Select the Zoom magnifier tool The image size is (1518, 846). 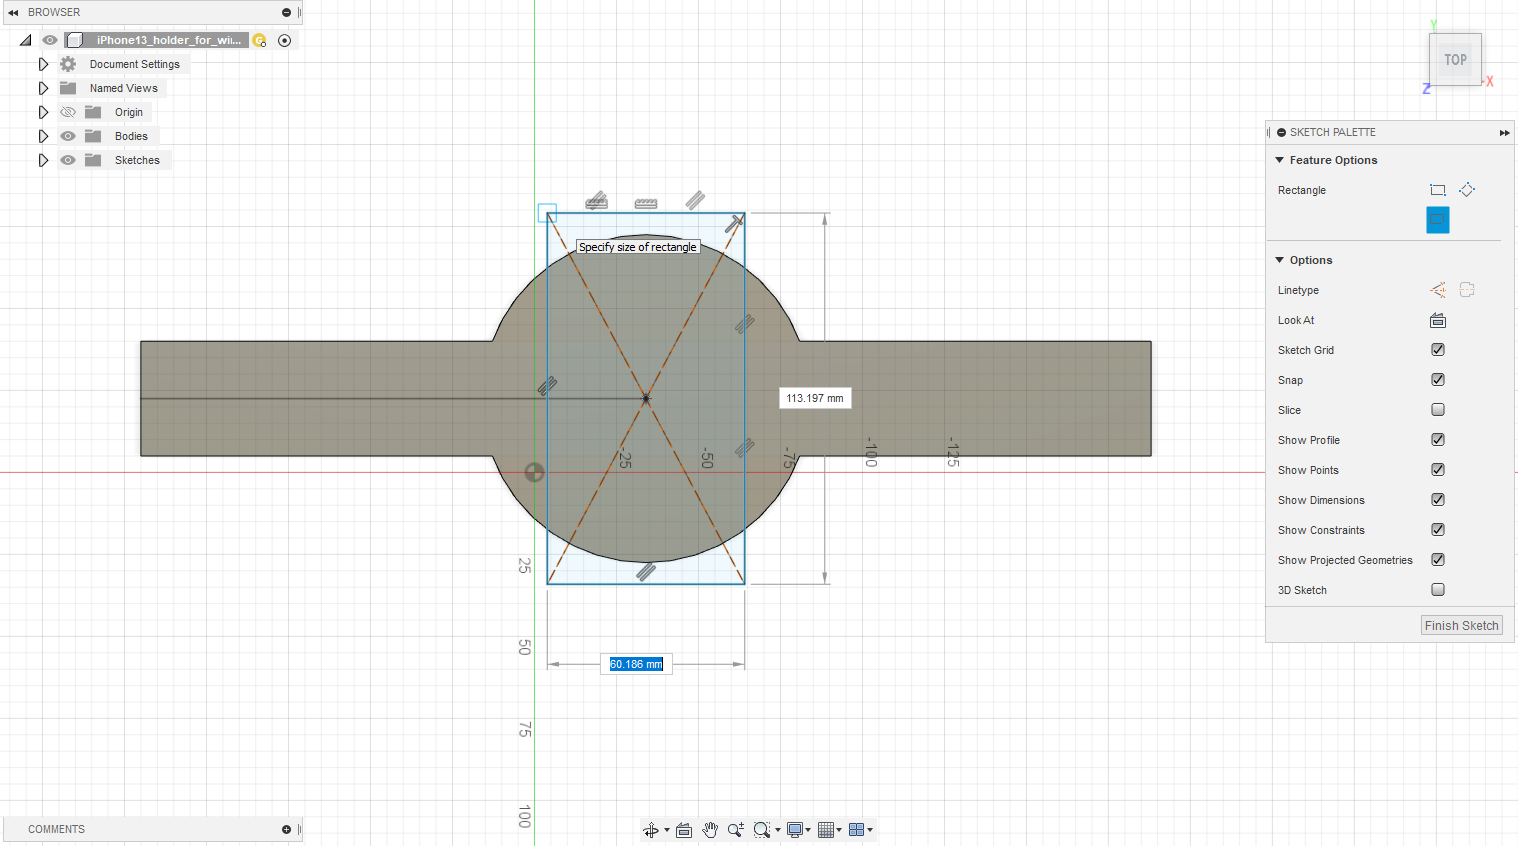coord(735,830)
